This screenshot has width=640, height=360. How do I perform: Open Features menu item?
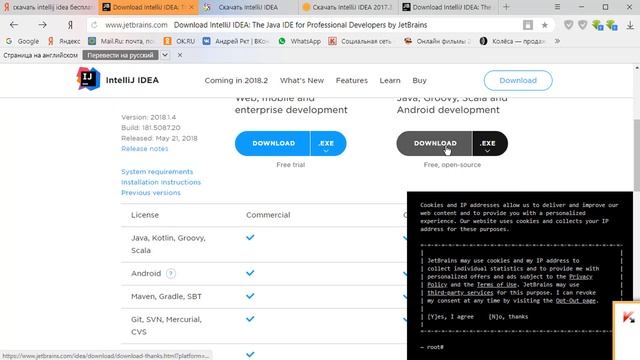click(x=352, y=80)
